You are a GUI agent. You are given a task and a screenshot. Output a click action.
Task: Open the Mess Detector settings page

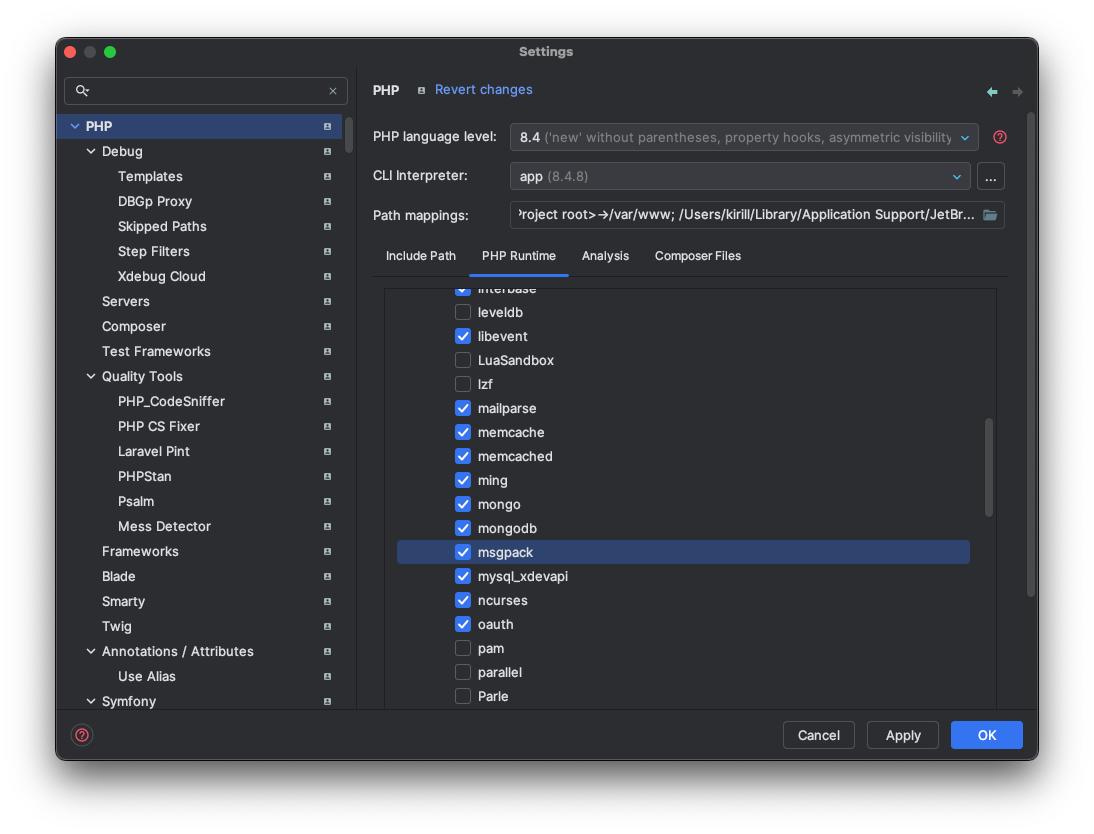164,526
